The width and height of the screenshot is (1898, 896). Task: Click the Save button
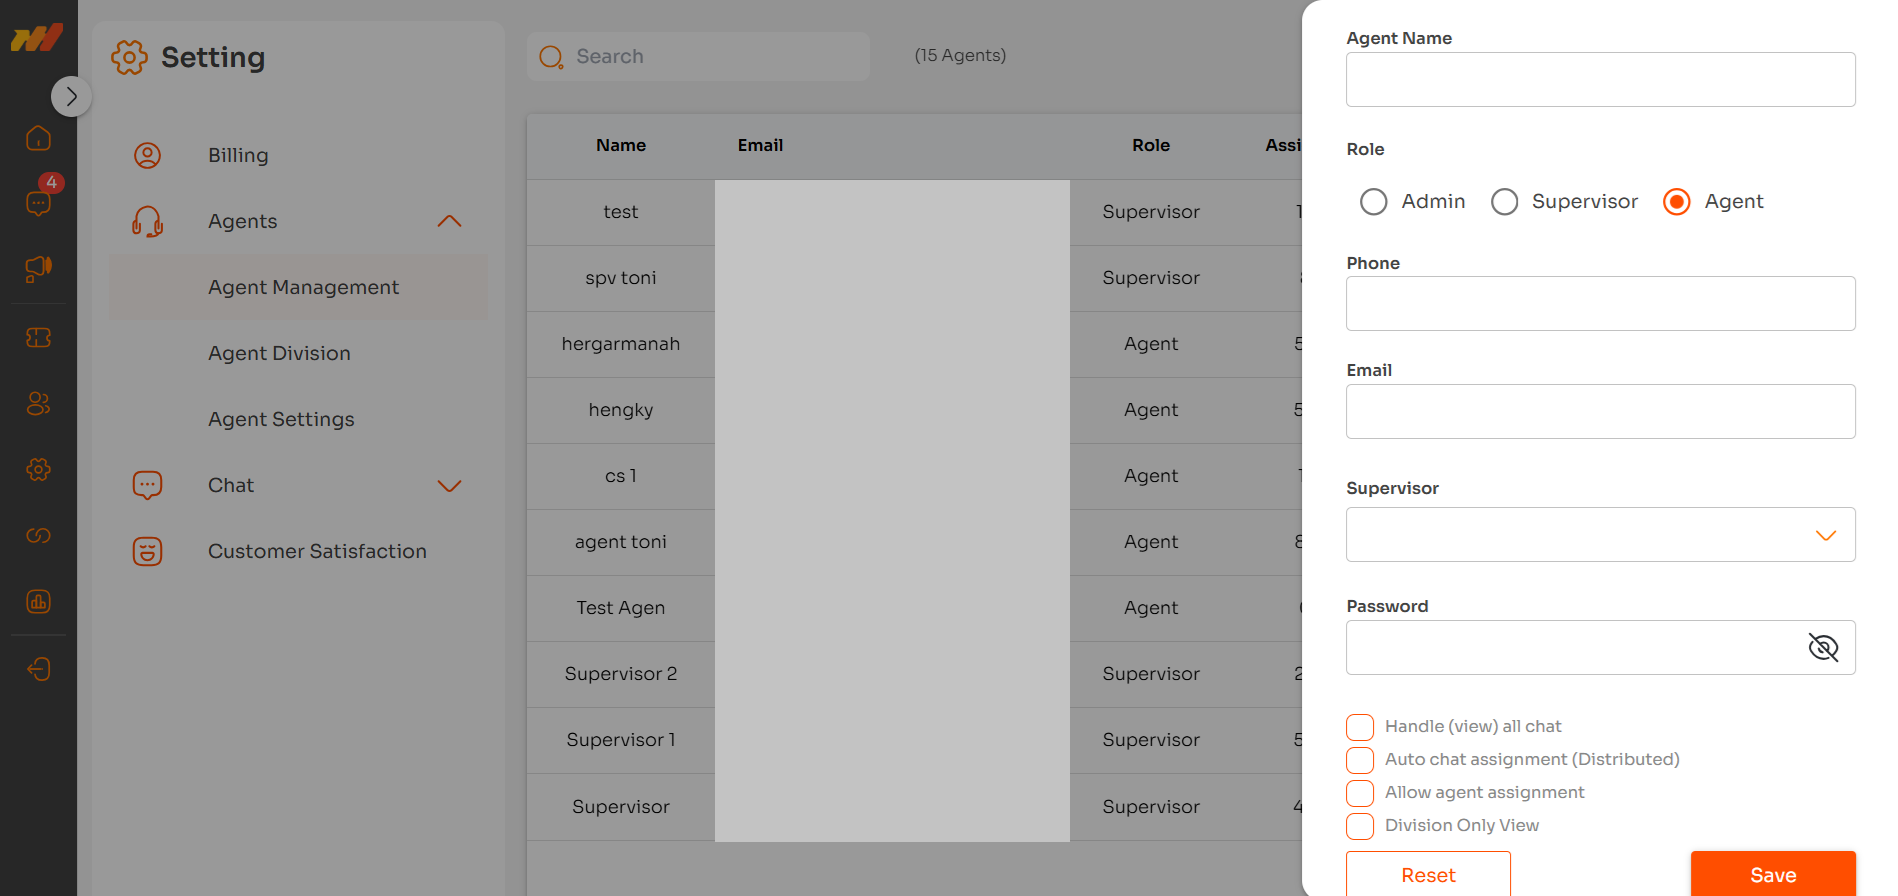click(1772, 874)
